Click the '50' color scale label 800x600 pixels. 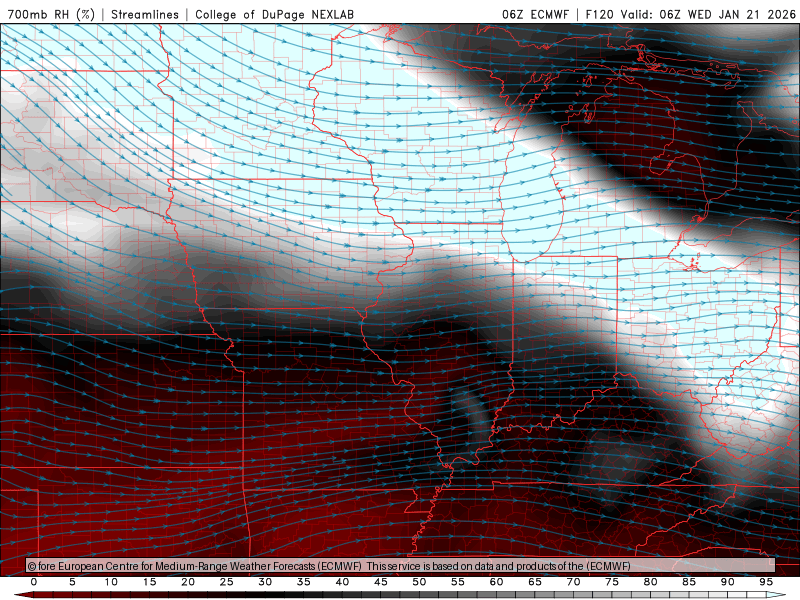pos(419,582)
